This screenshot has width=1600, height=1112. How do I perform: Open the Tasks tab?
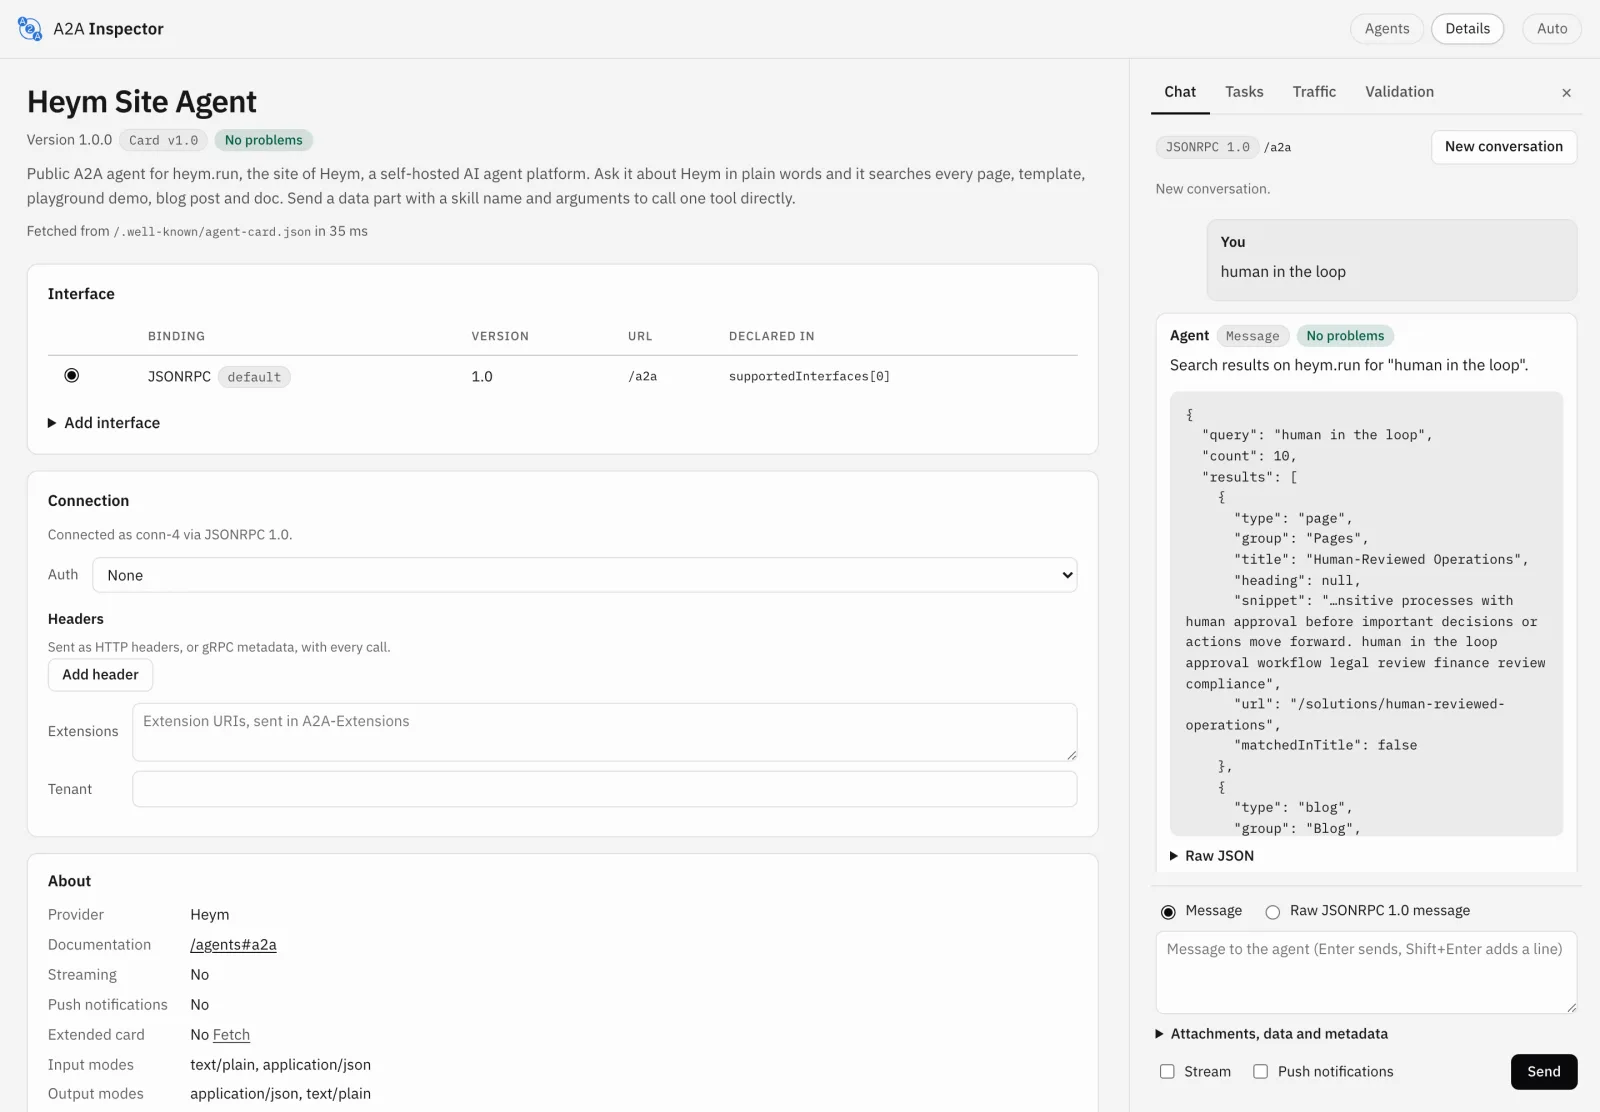coord(1244,92)
